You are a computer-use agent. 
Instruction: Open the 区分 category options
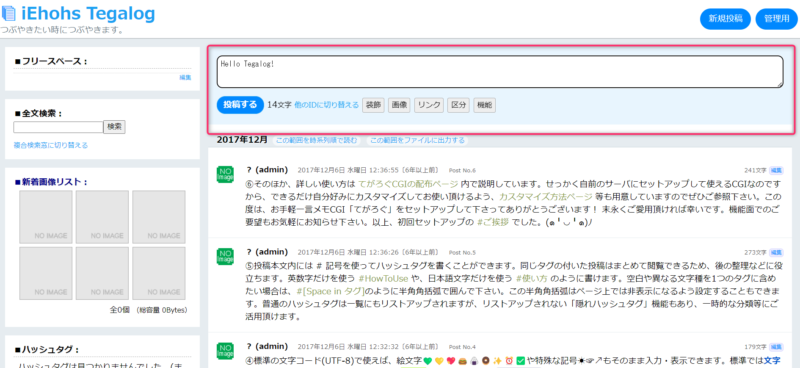point(459,105)
